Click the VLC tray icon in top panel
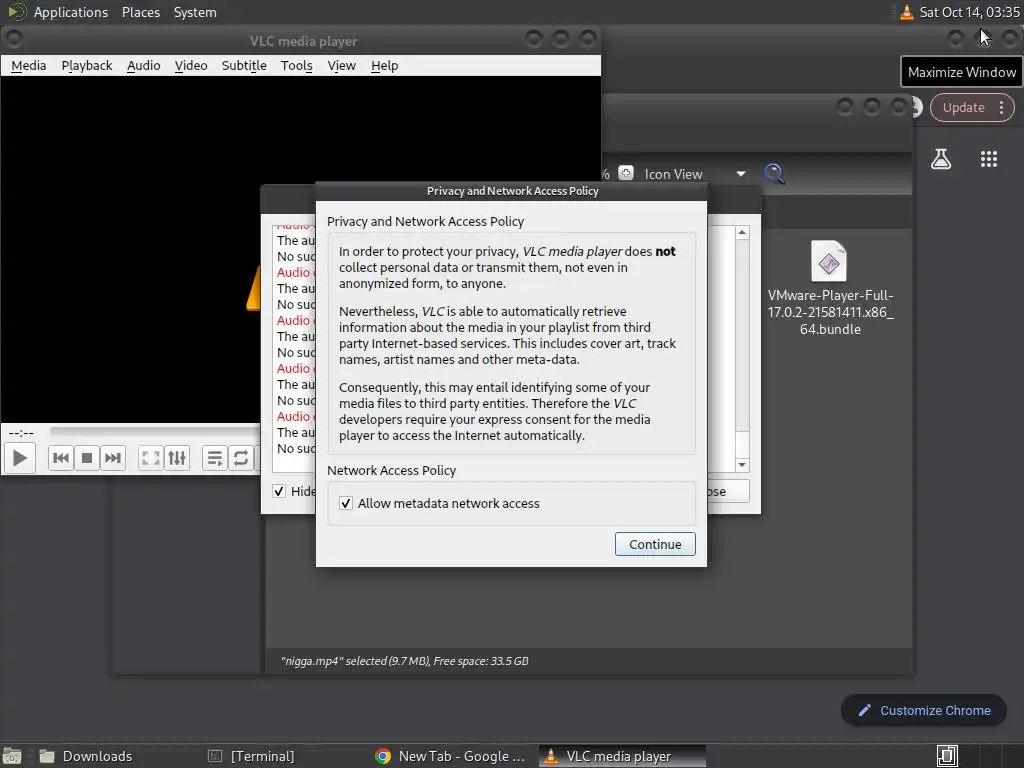 tap(906, 12)
